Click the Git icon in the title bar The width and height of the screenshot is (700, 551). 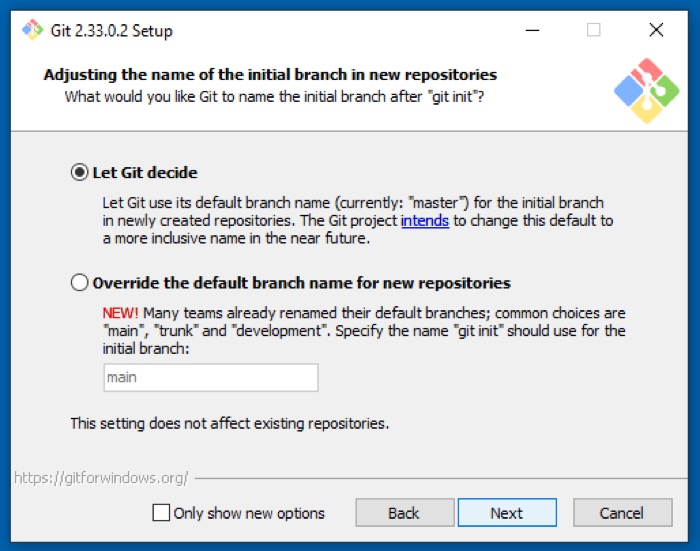33,30
